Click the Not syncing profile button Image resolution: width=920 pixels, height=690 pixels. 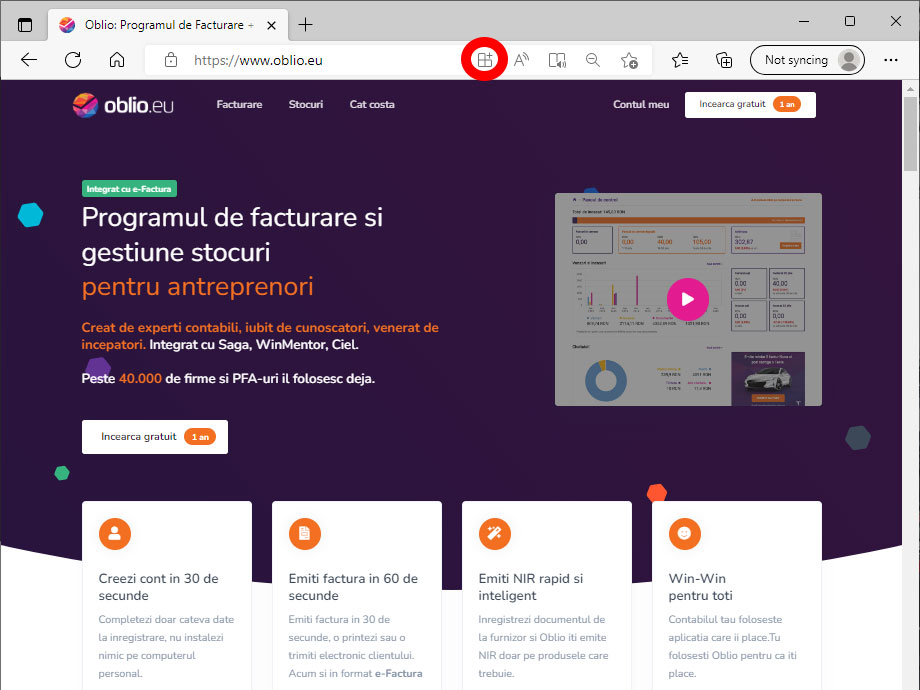tap(807, 60)
